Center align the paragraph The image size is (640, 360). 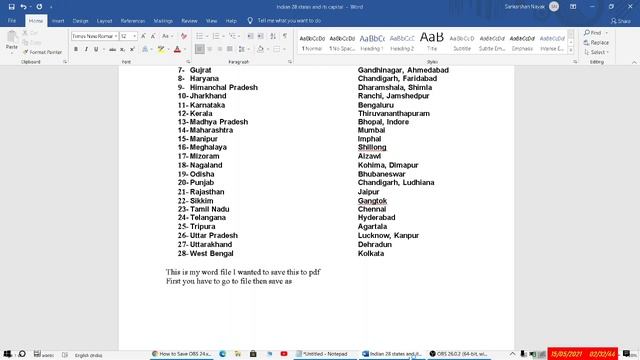(210, 49)
